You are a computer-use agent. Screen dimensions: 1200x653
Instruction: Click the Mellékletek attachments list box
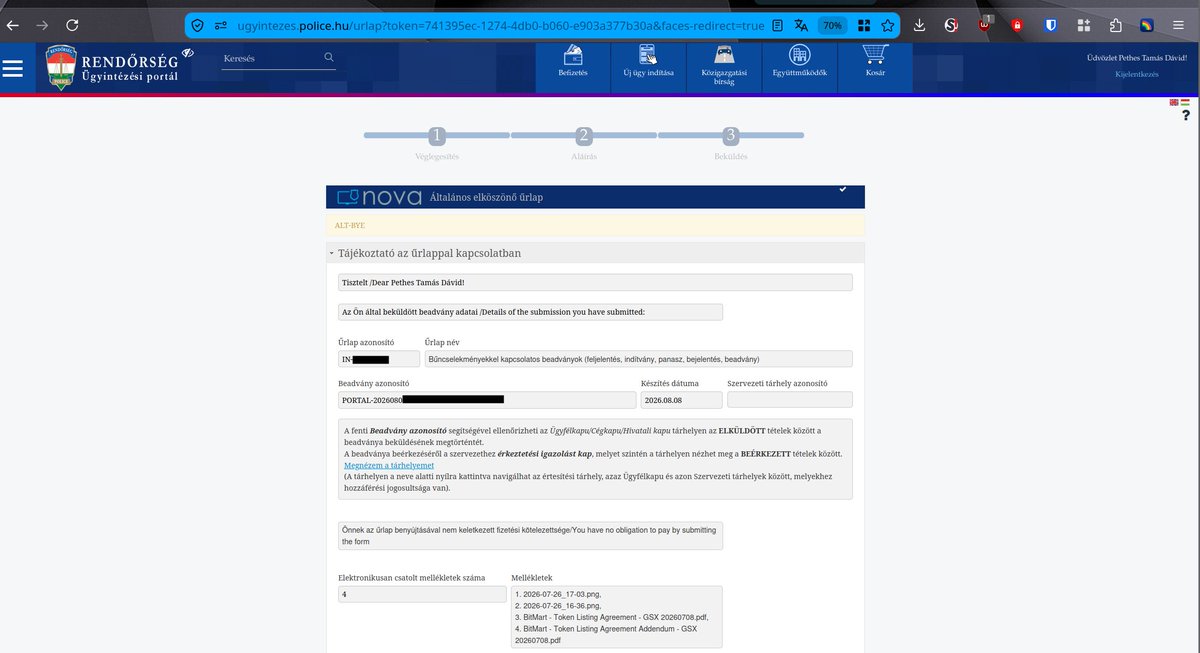[617, 616]
